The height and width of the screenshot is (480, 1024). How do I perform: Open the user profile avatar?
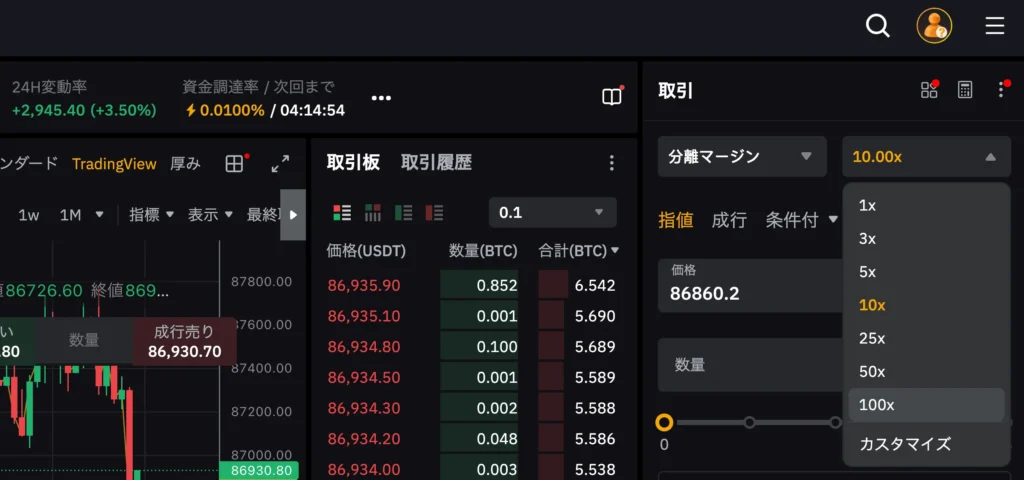934,26
